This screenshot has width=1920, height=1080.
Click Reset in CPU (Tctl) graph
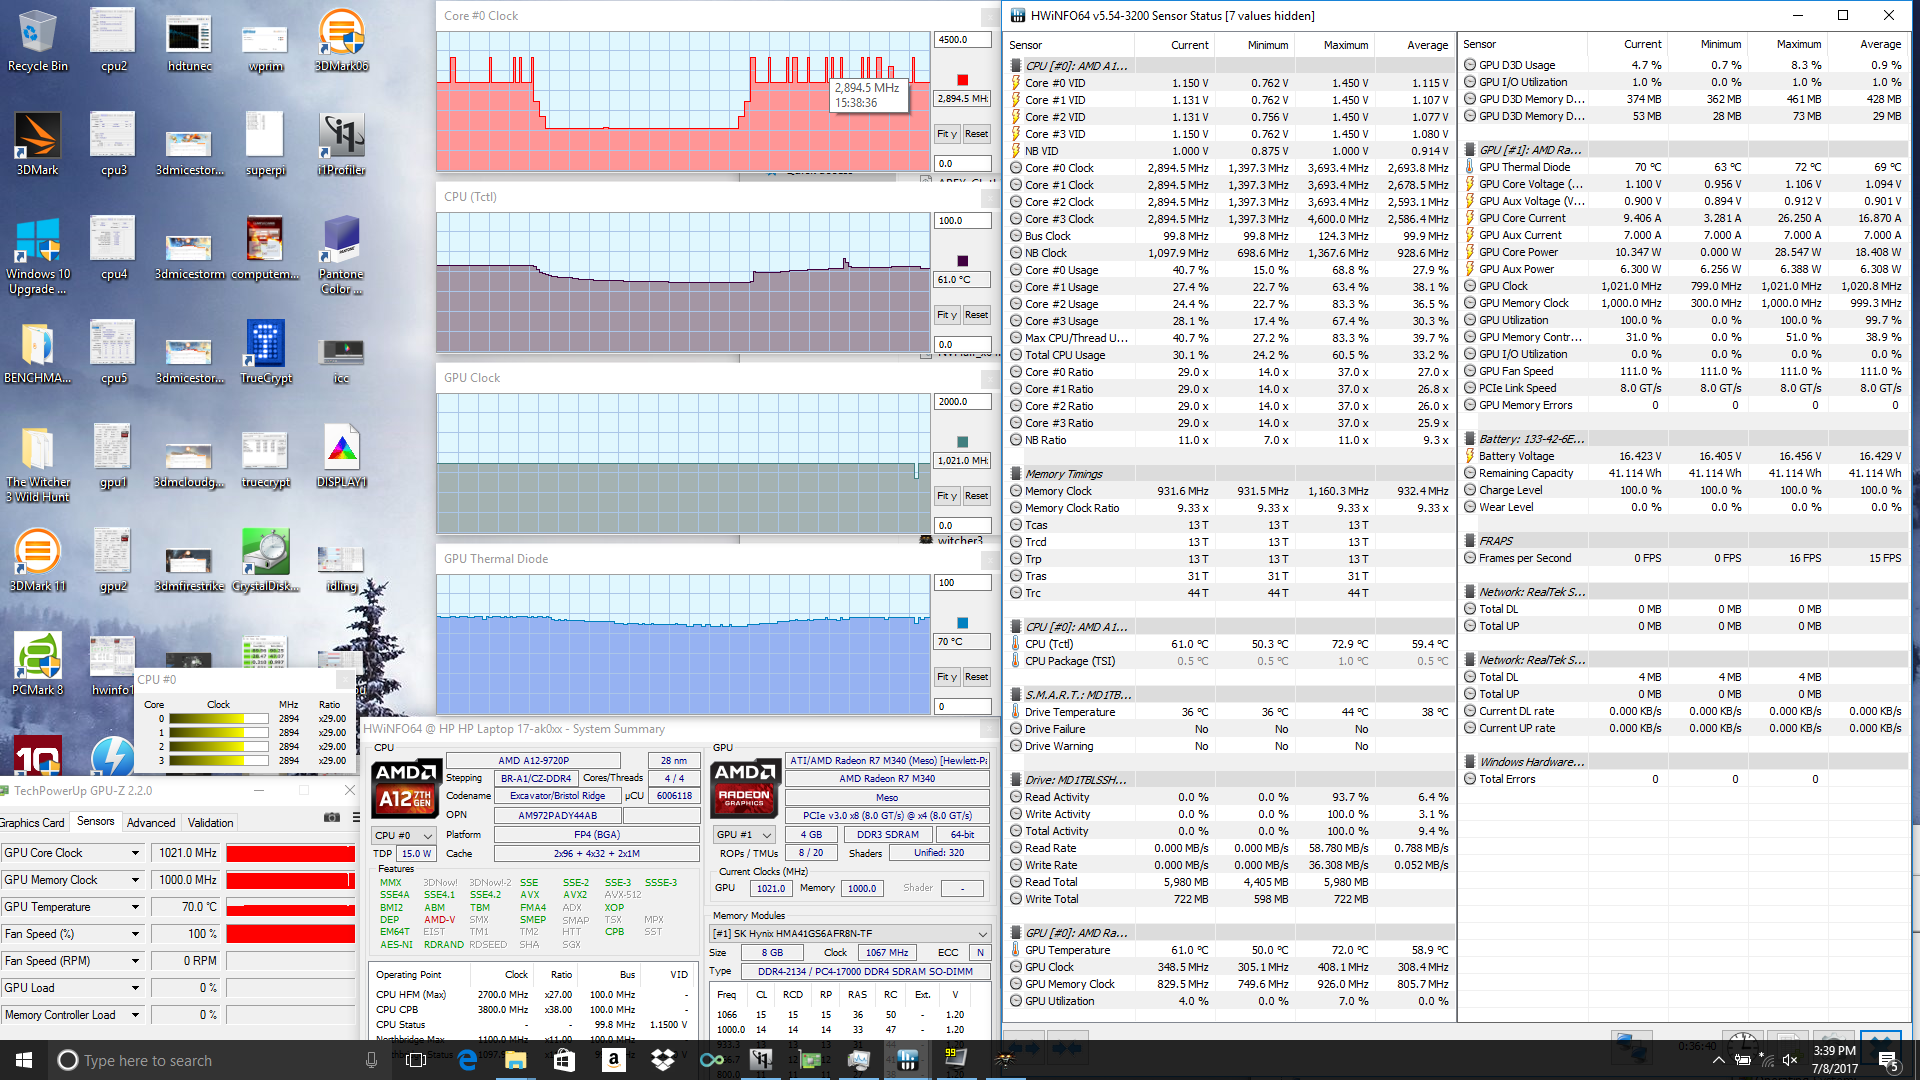point(977,315)
